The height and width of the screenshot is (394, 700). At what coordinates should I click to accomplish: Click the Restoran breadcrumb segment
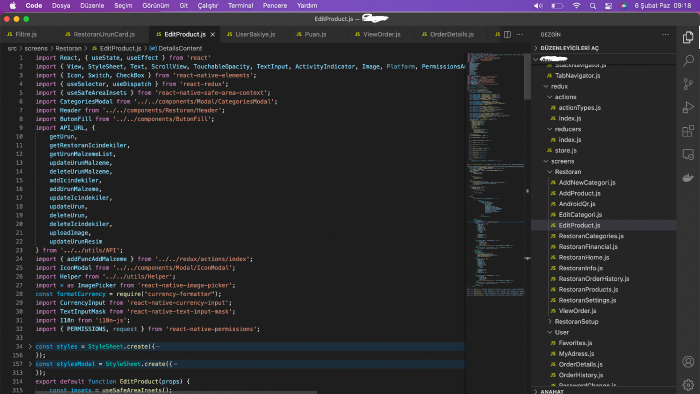pos(68,48)
